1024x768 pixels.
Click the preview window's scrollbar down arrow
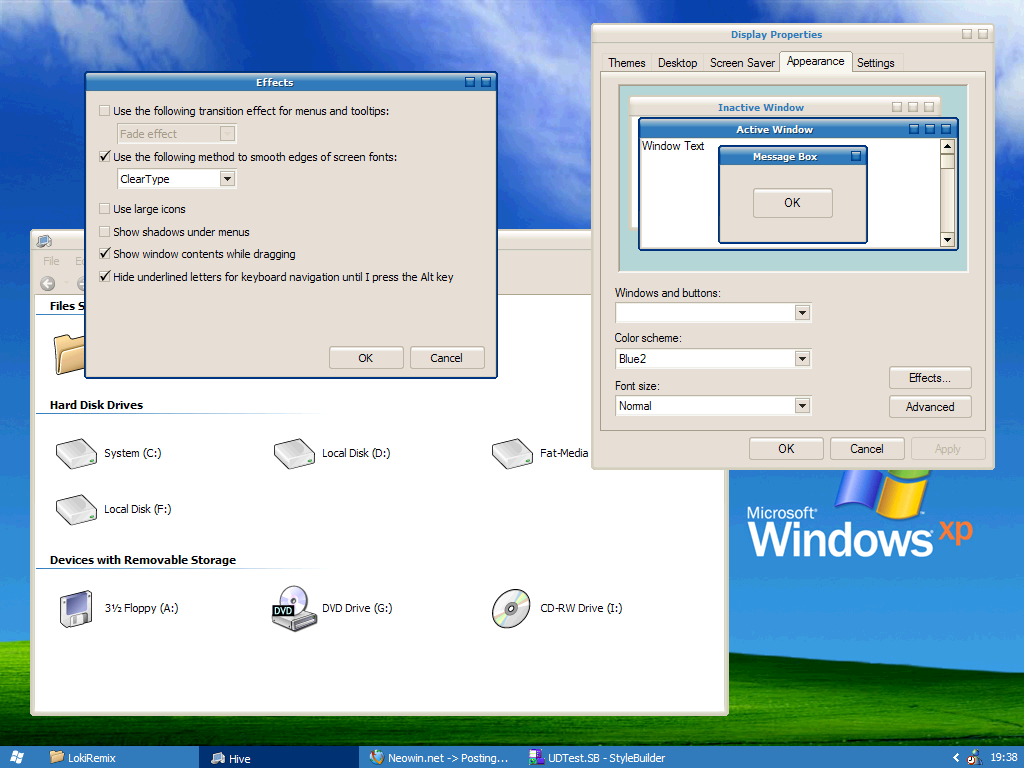947,240
